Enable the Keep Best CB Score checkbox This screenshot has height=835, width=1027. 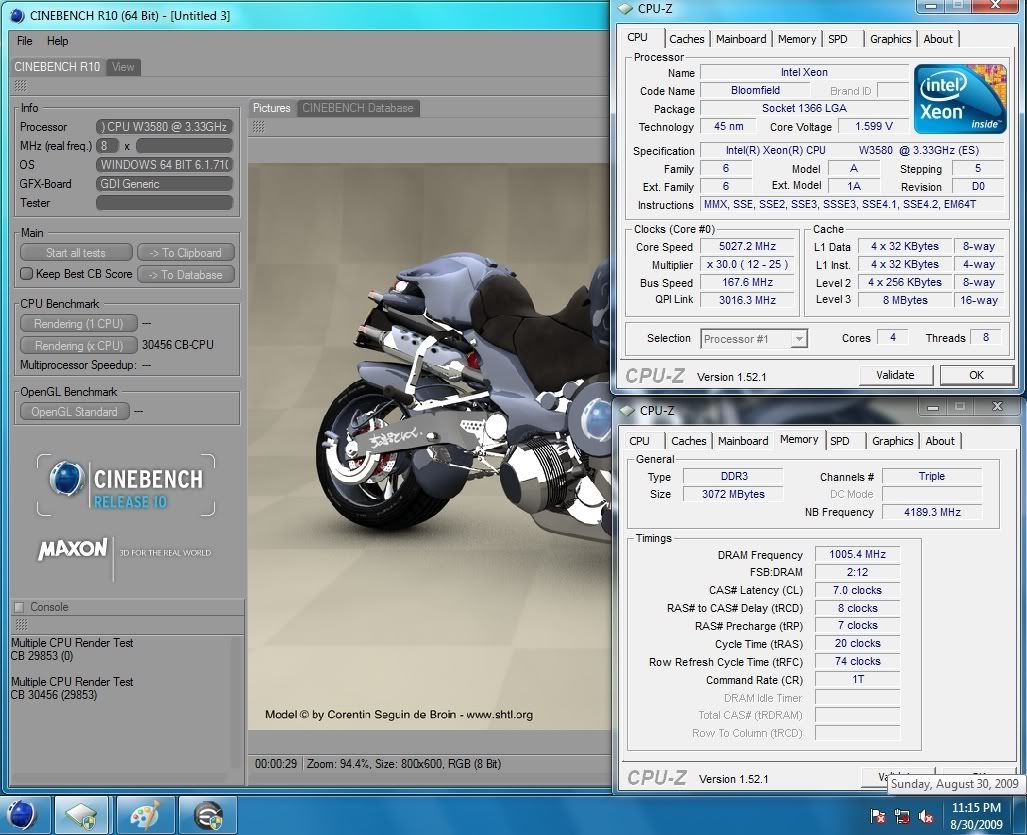[26, 274]
